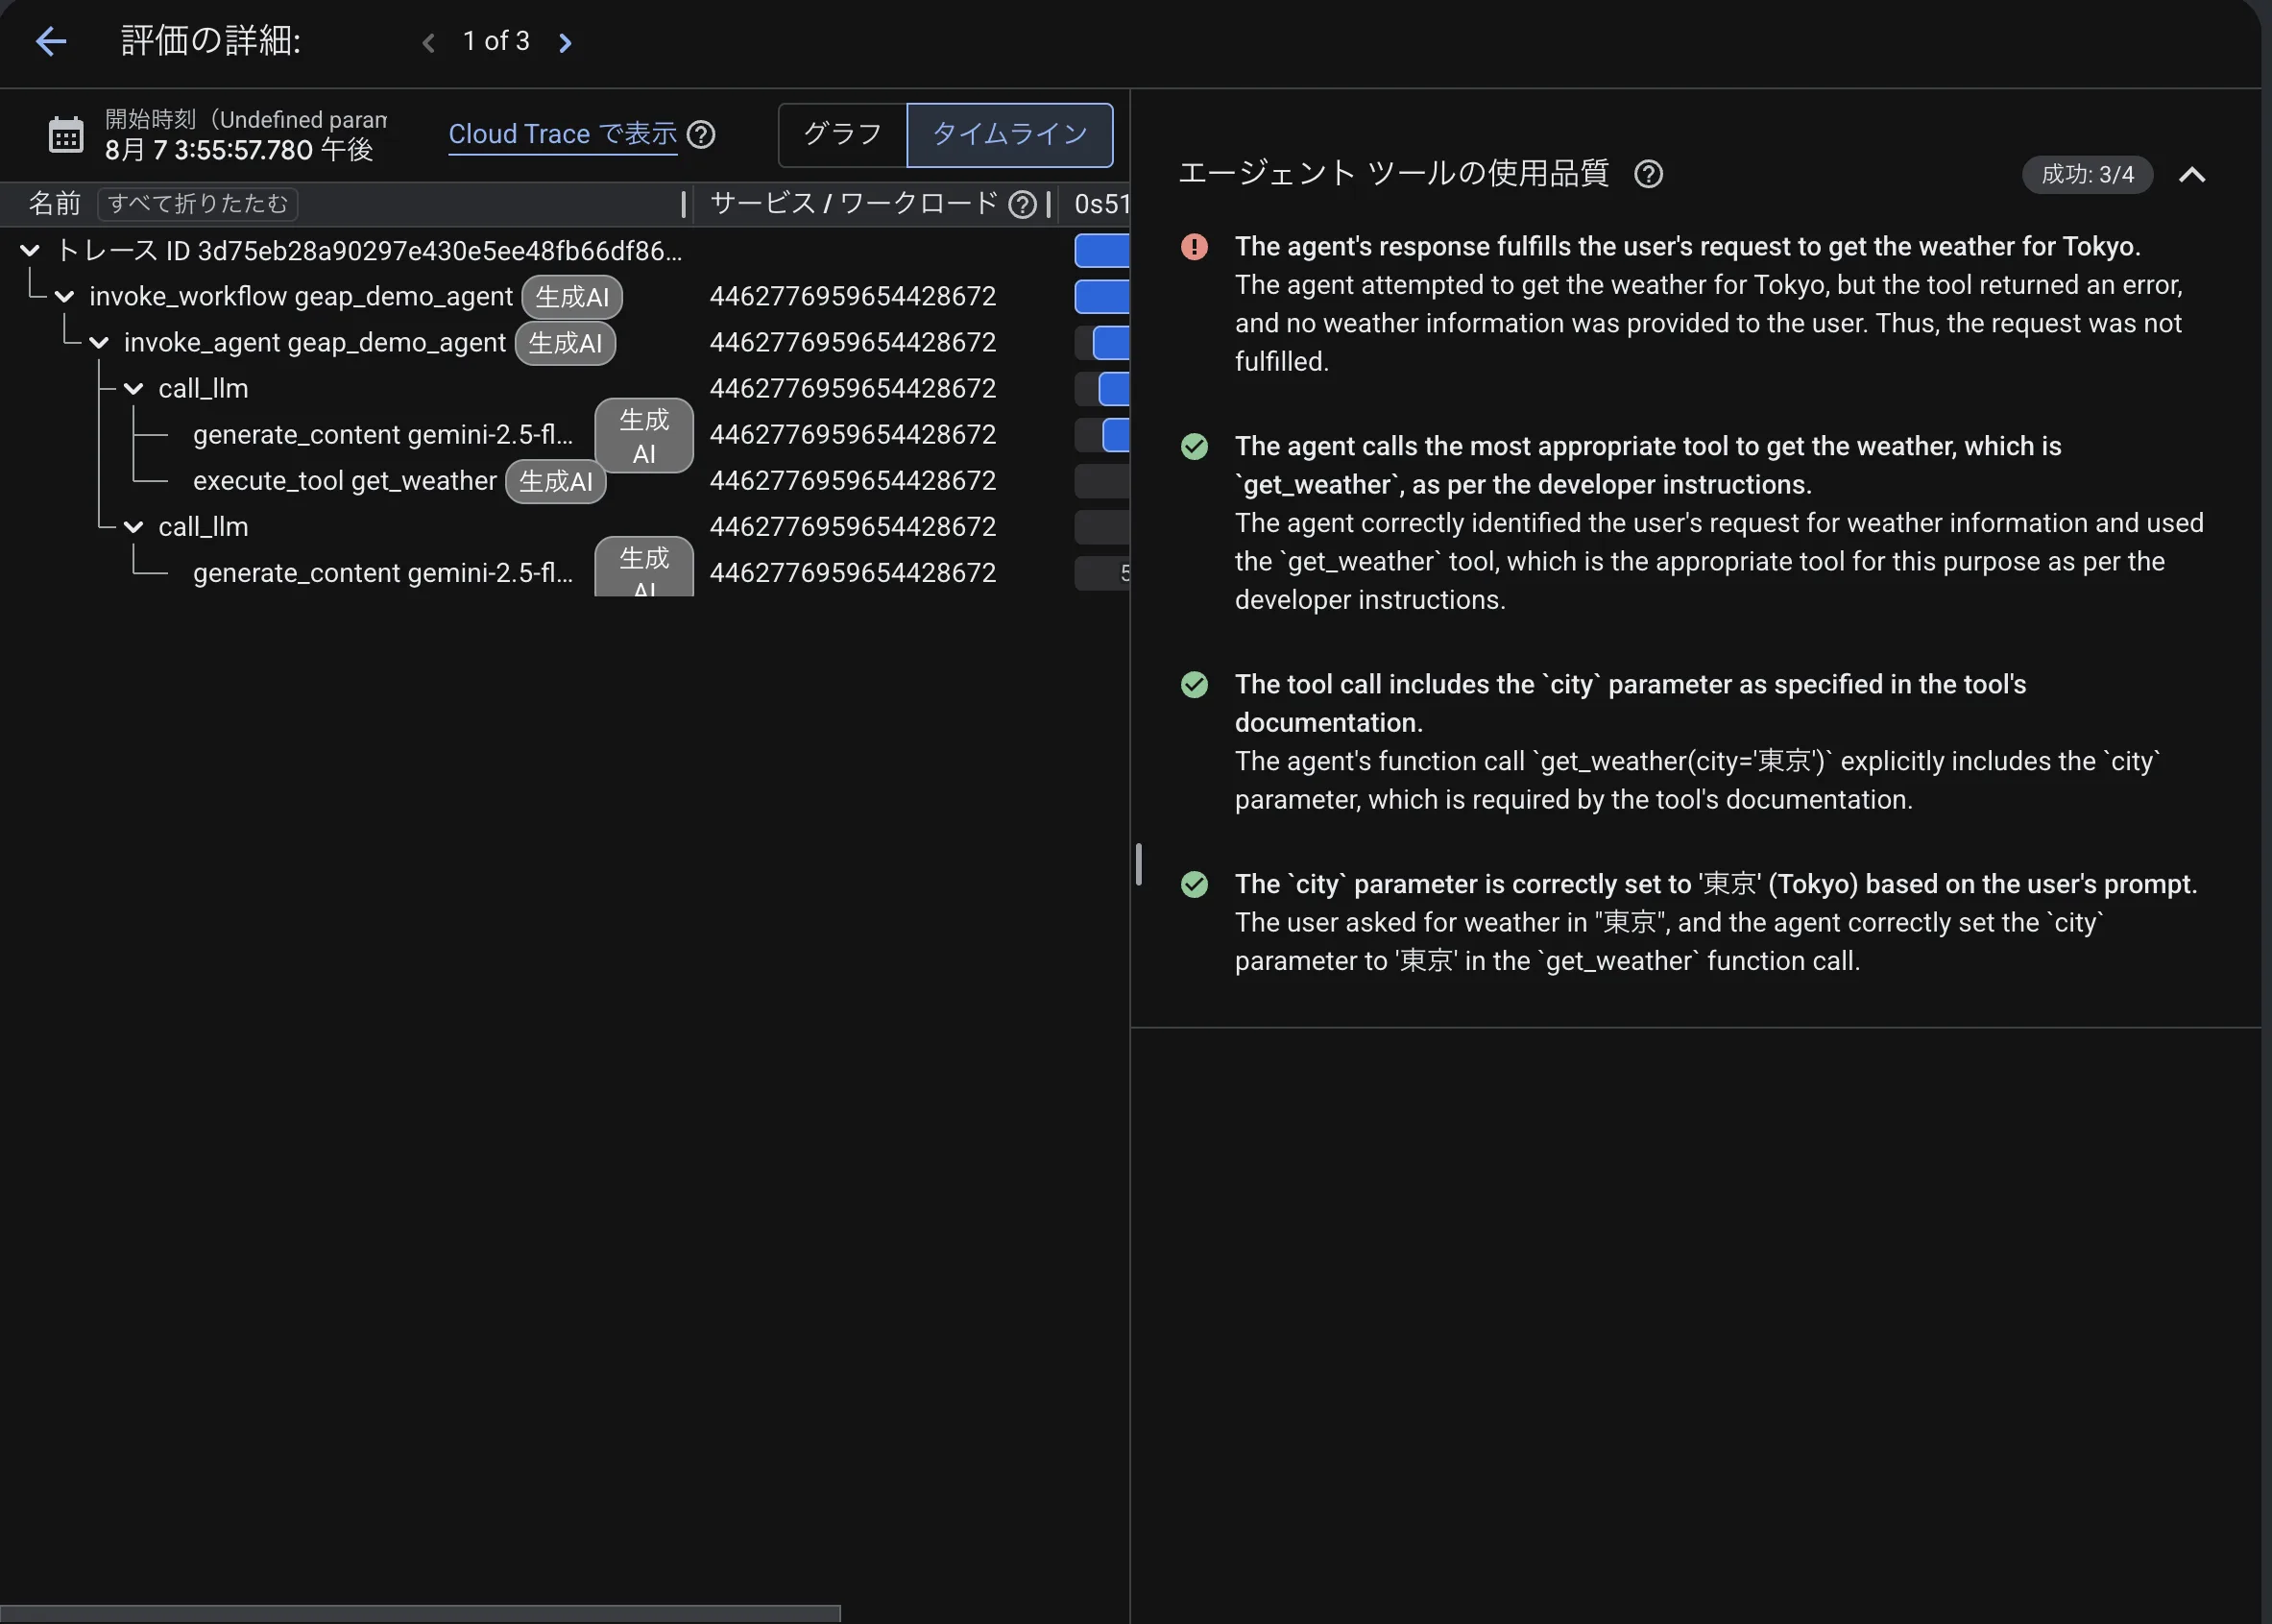Switch to the タイムライン view
The height and width of the screenshot is (1624, 2272).
[1009, 134]
